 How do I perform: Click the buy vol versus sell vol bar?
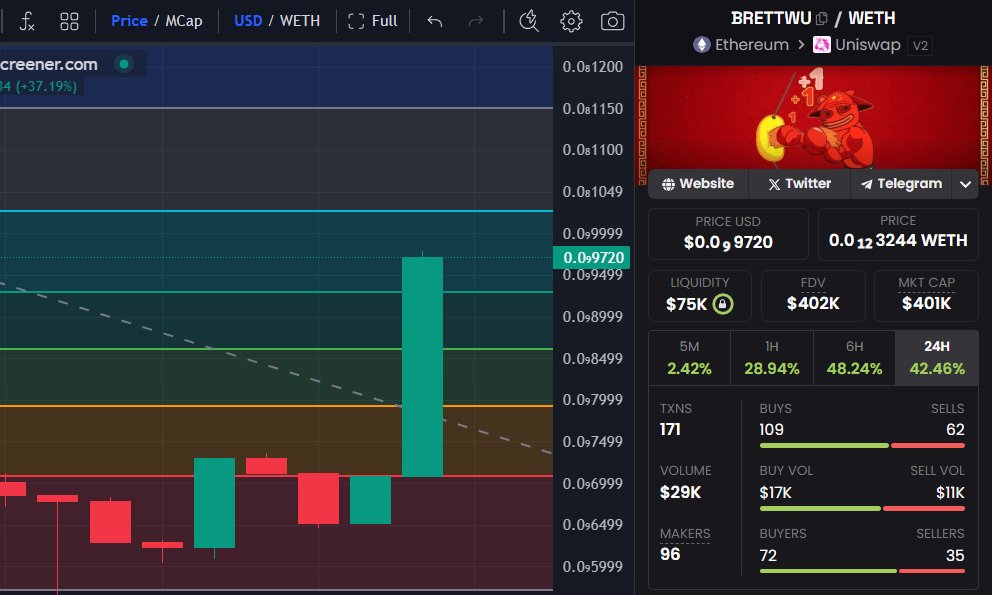(862, 508)
